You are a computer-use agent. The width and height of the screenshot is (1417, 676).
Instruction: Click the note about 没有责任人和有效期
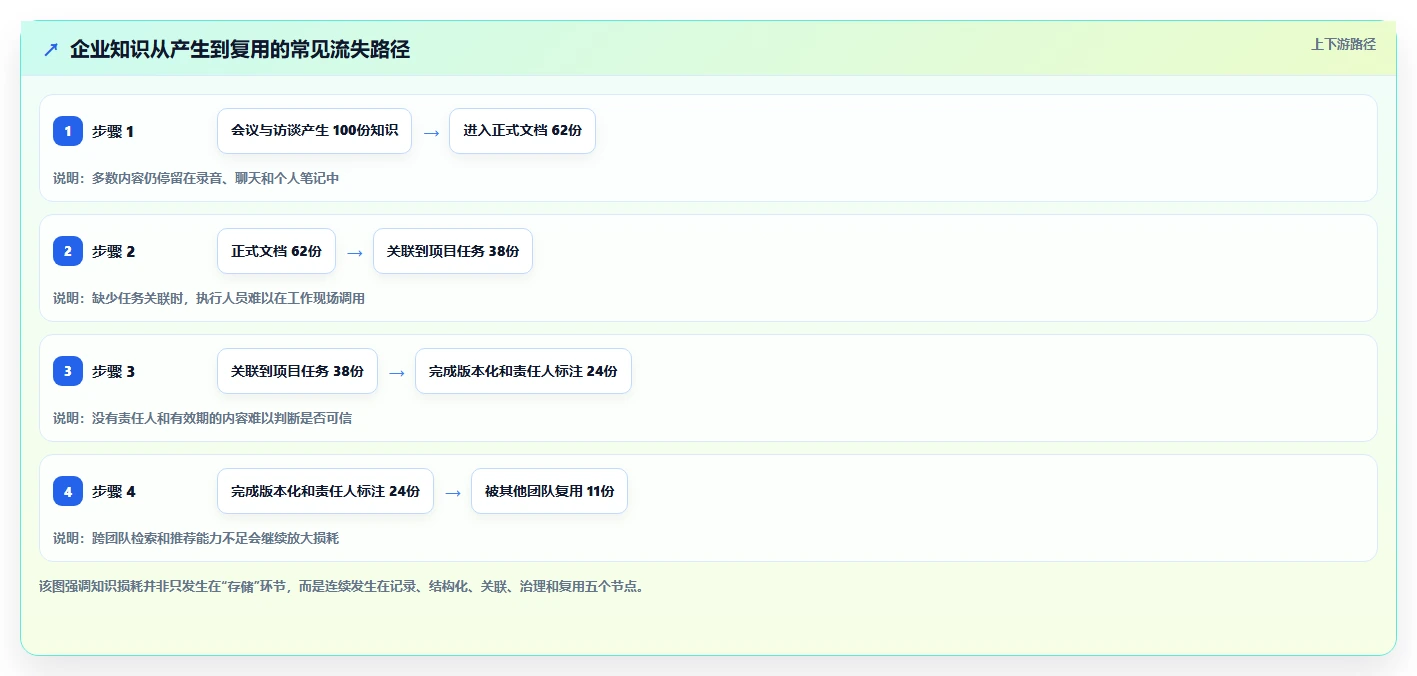pyautogui.click(x=202, y=418)
